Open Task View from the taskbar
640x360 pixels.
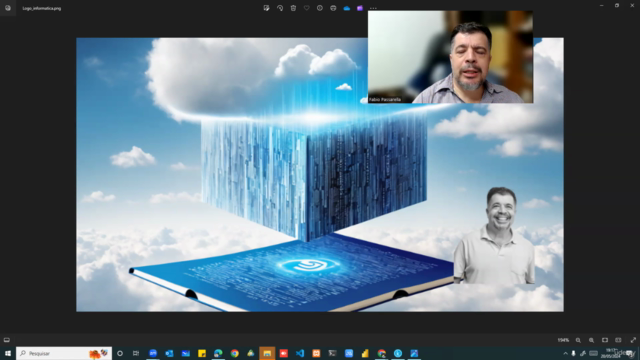(x=136, y=353)
